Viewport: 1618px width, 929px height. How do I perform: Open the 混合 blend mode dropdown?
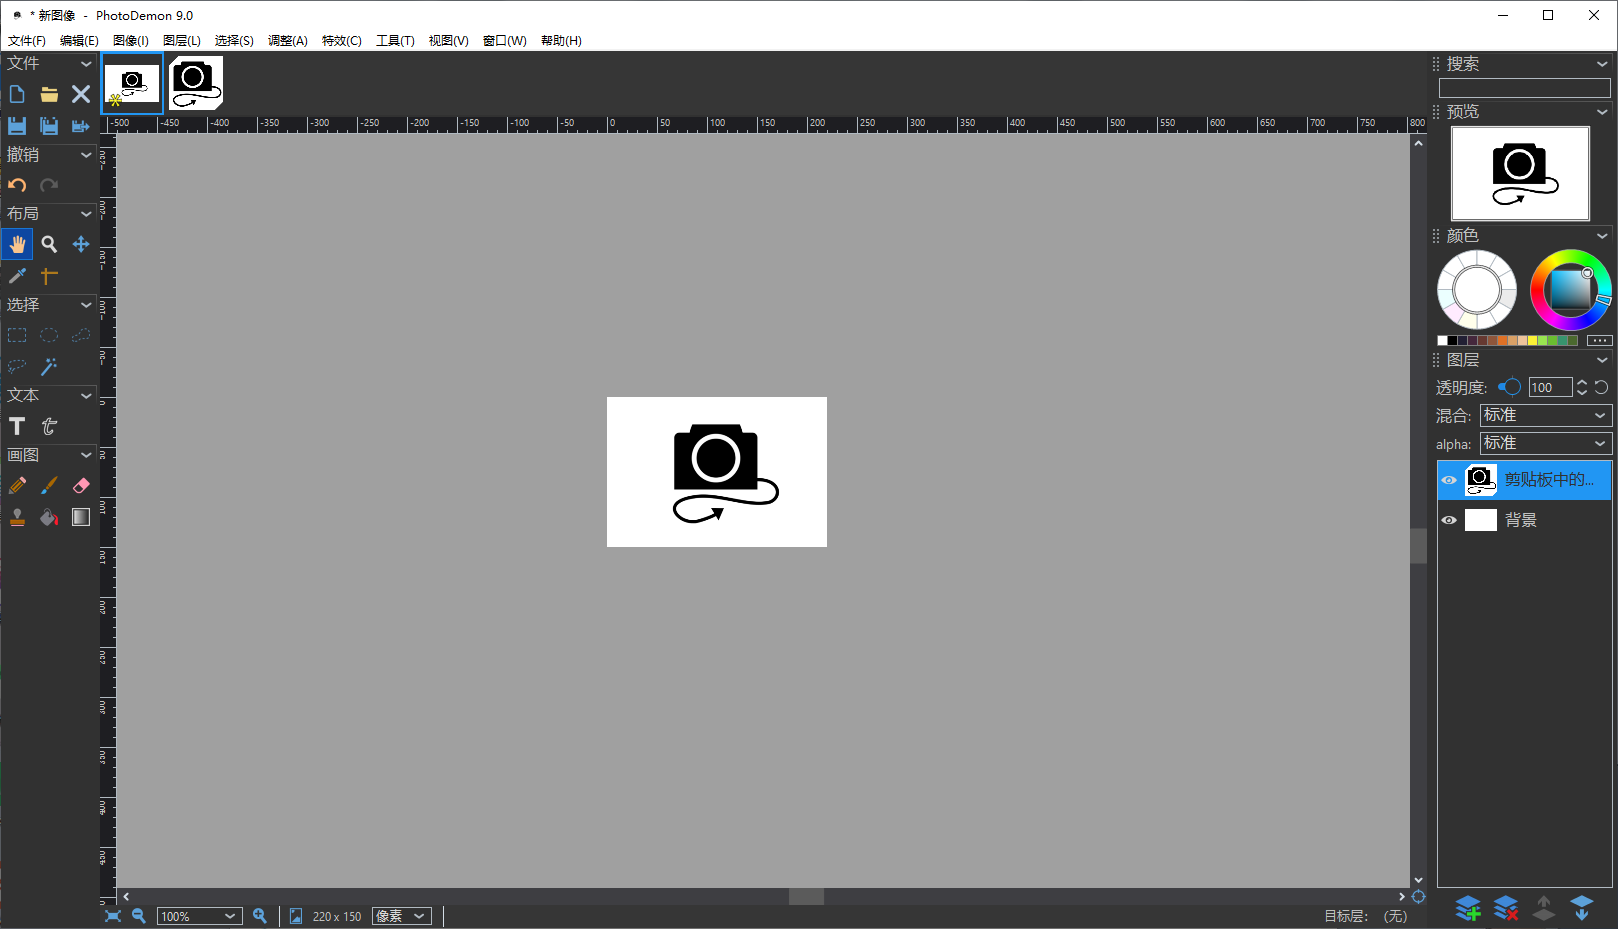coord(1545,415)
